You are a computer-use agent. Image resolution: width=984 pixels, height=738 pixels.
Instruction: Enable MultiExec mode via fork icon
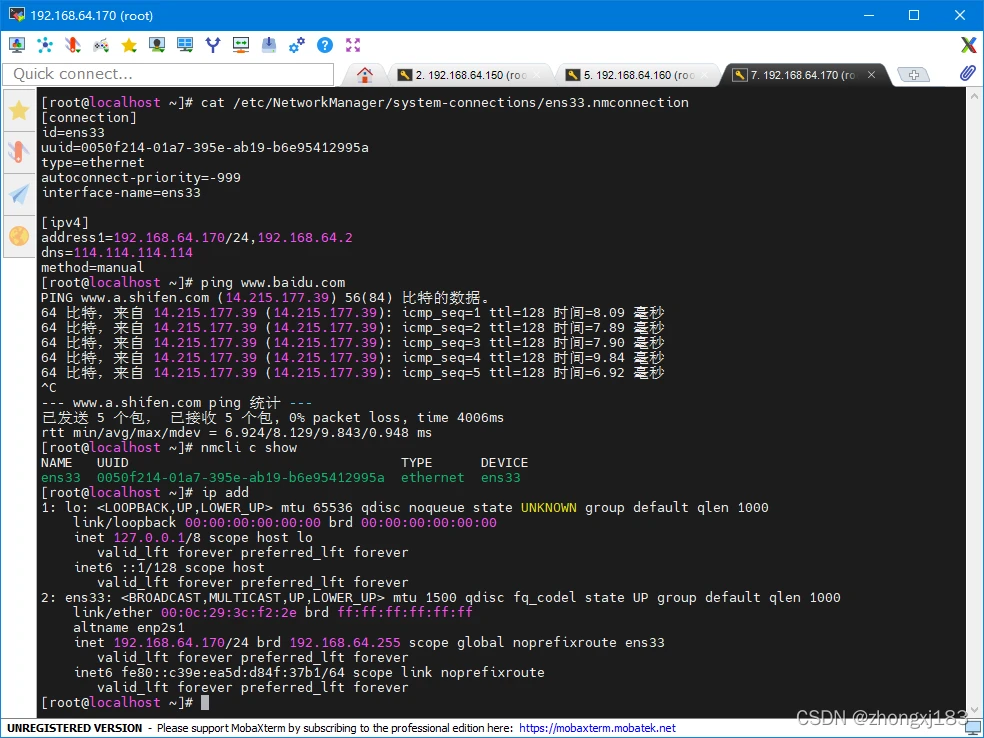point(213,45)
